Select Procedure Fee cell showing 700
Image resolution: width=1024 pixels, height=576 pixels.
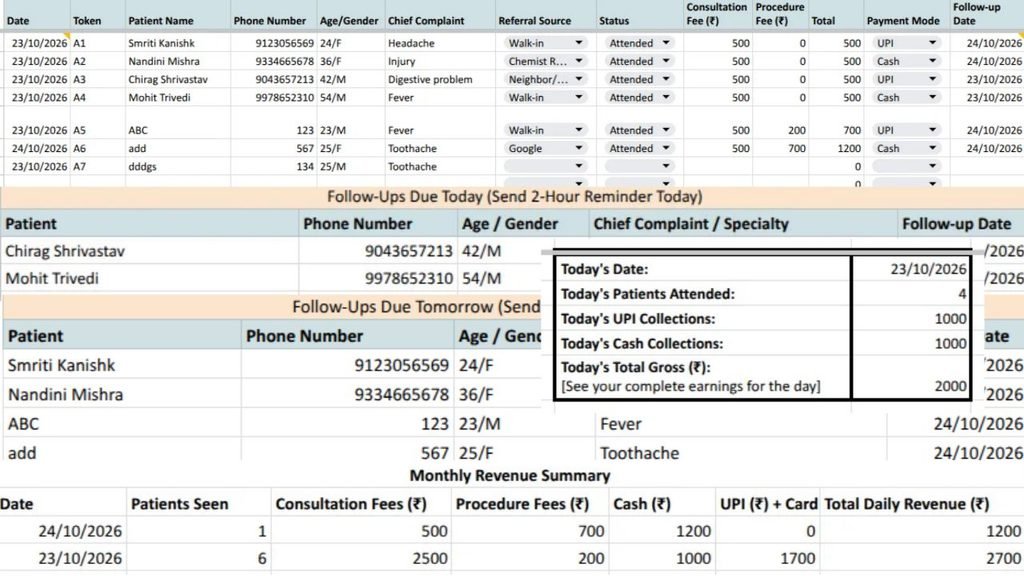click(x=780, y=149)
